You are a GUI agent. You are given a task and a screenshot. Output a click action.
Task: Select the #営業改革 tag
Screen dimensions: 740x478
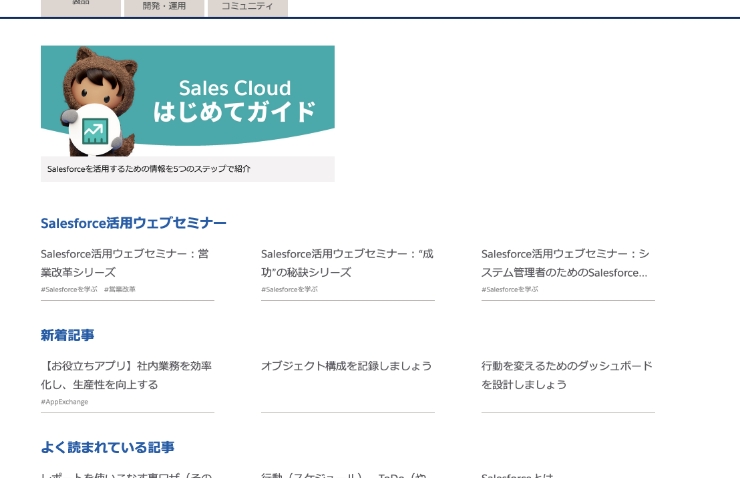(x=120, y=289)
